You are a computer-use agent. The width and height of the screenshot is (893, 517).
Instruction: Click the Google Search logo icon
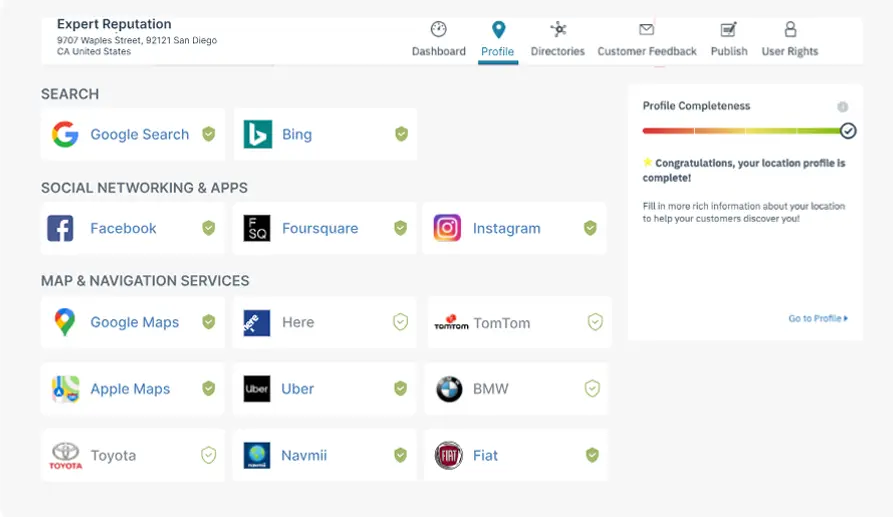[65, 135]
